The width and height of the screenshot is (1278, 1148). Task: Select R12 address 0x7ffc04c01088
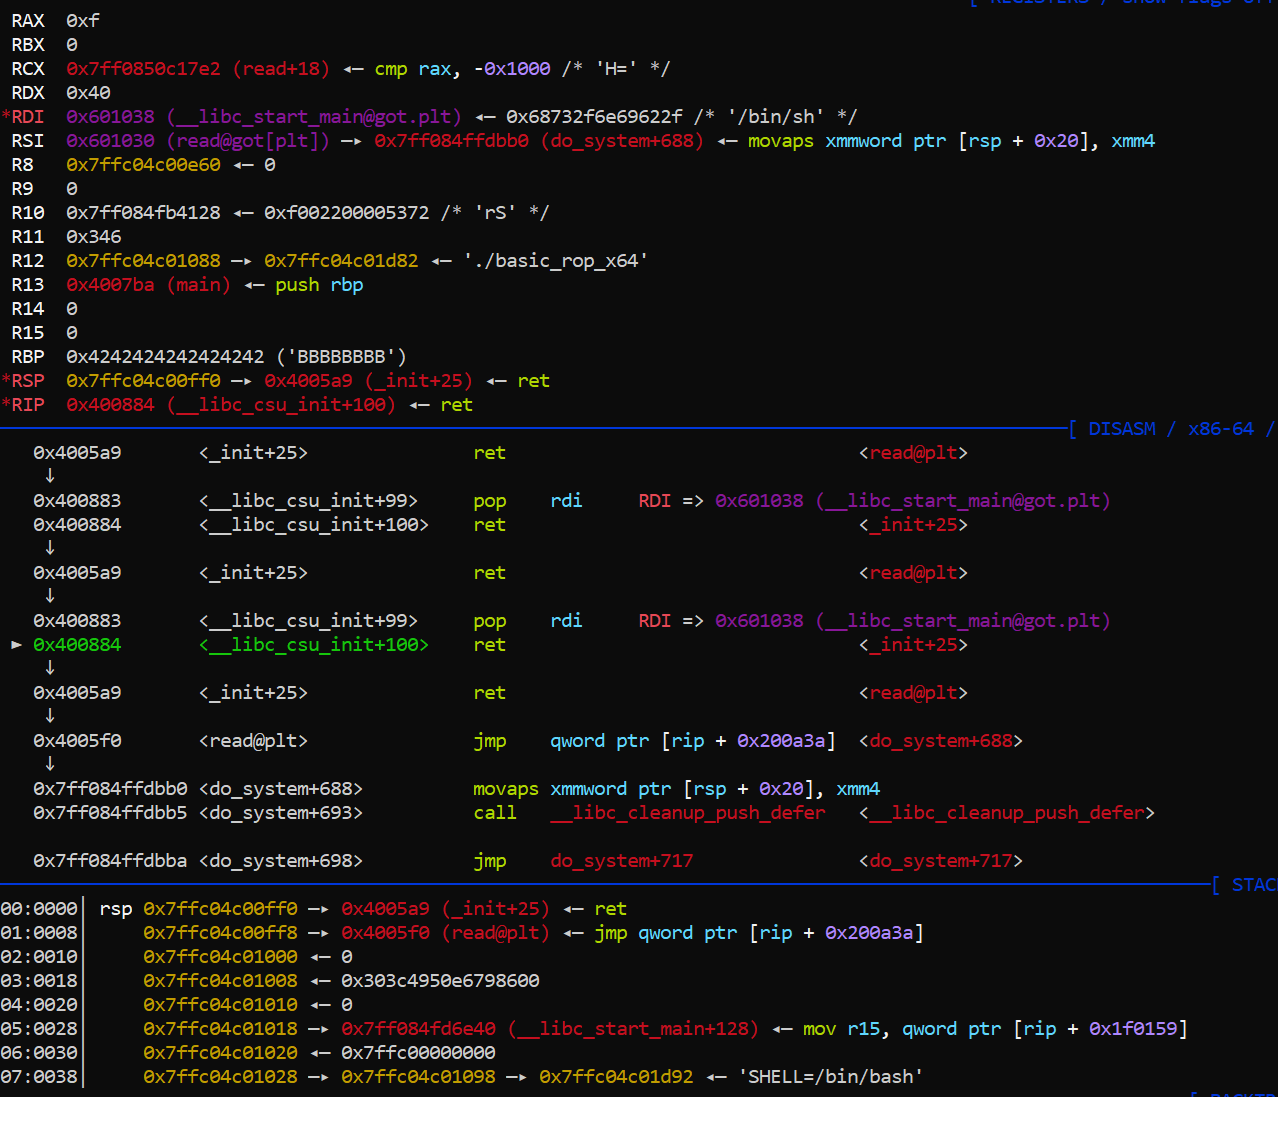143,261
